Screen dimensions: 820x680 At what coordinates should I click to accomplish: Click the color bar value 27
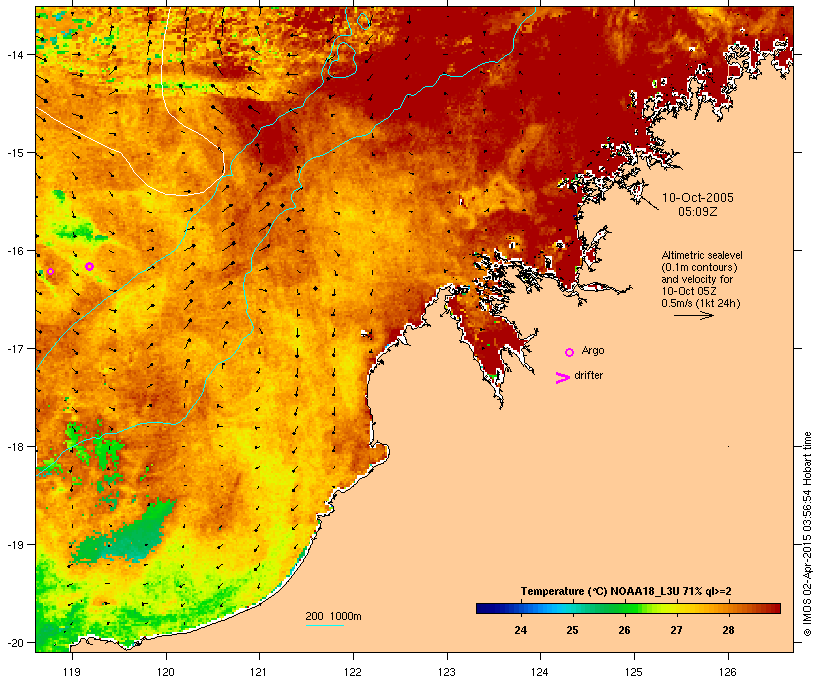[676, 630]
